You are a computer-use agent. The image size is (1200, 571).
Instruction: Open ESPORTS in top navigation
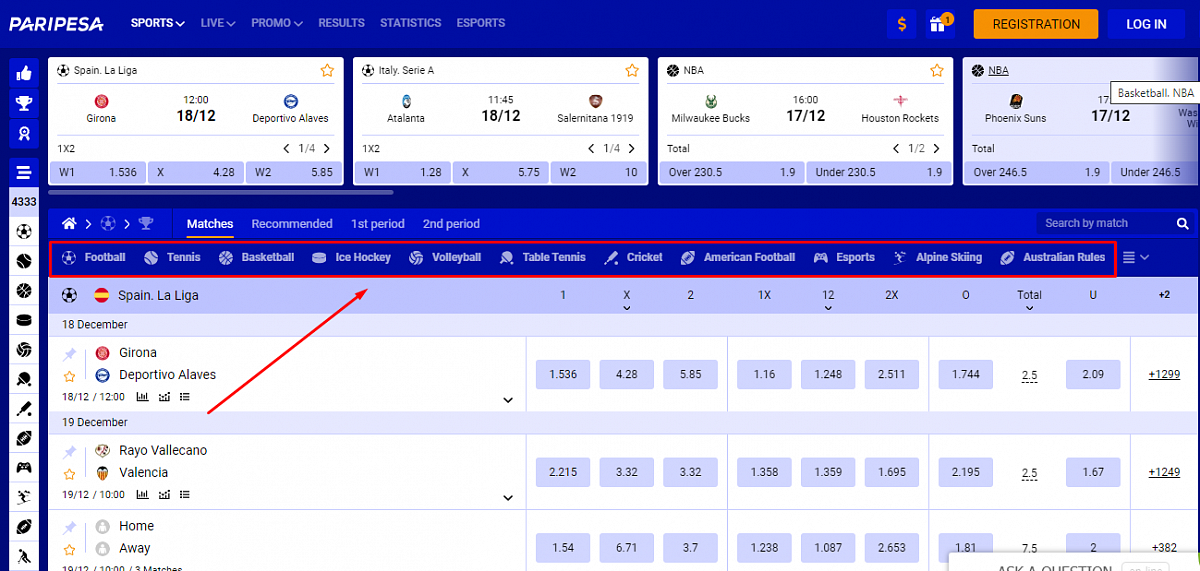[x=481, y=23]
